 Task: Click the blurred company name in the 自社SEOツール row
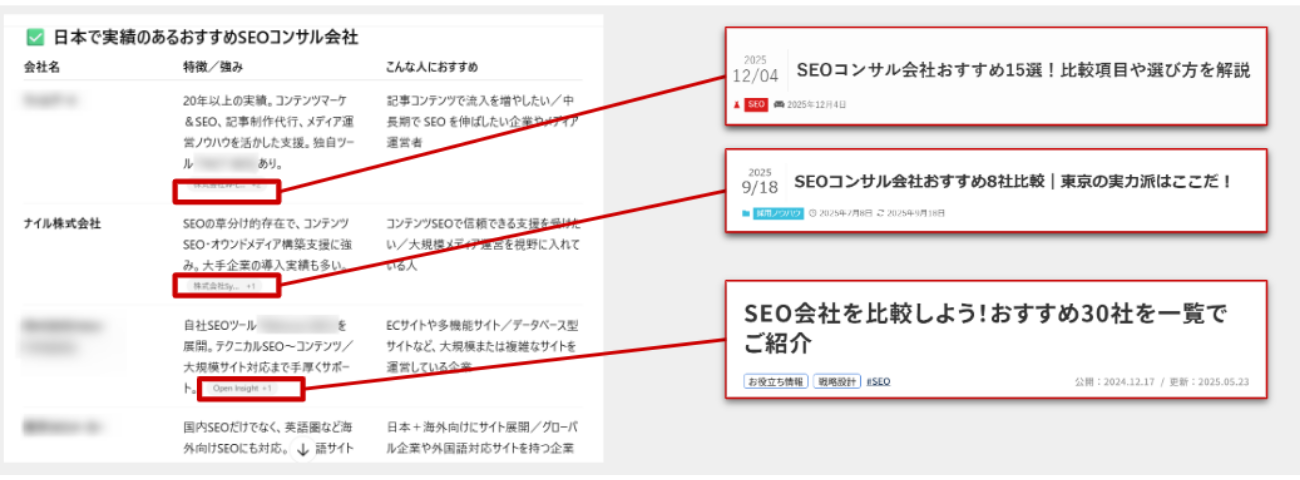(62, 335)
